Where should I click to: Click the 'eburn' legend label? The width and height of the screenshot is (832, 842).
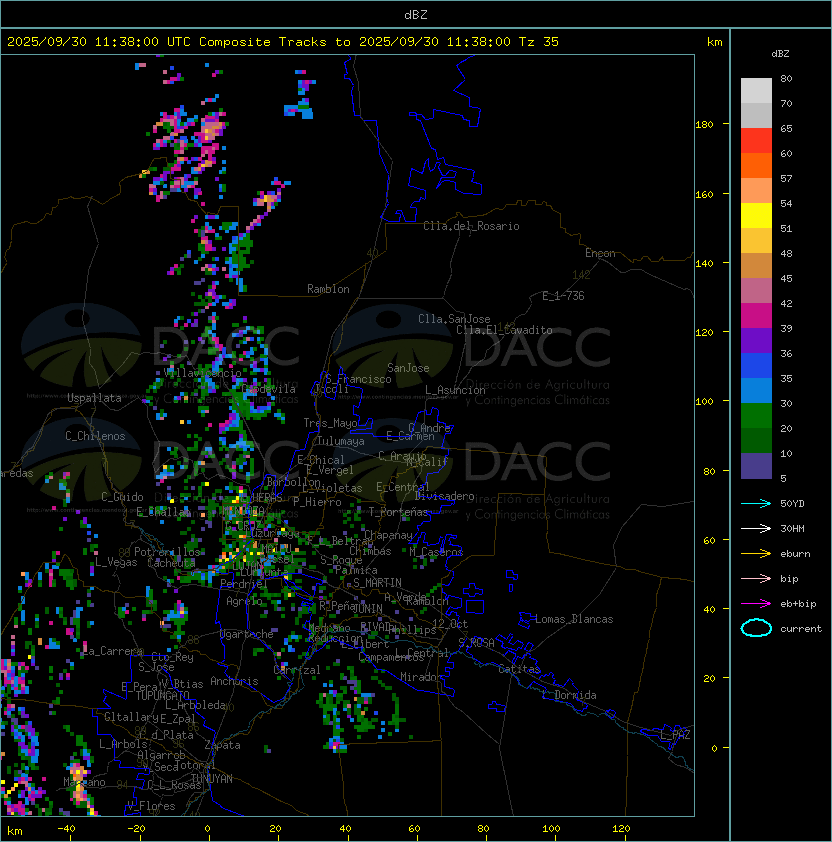tap(795, 553)
